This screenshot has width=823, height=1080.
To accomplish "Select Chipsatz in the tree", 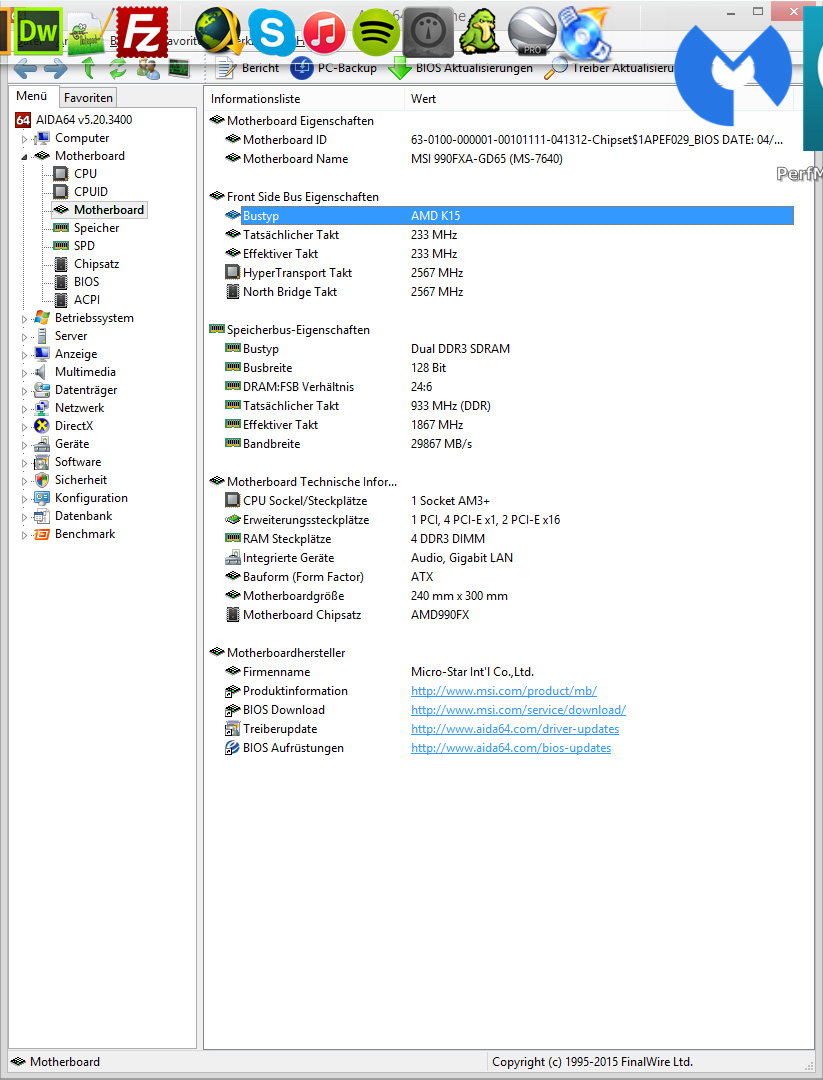I will (96, 264).
